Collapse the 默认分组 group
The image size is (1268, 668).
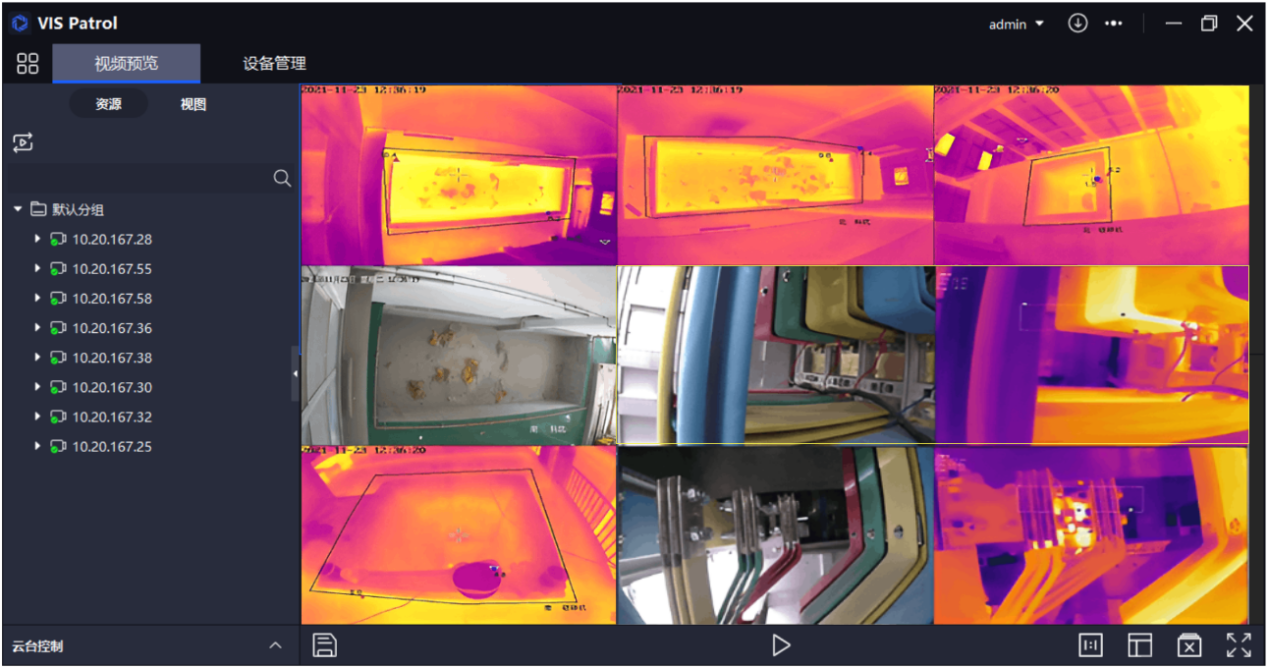[18, 209]
